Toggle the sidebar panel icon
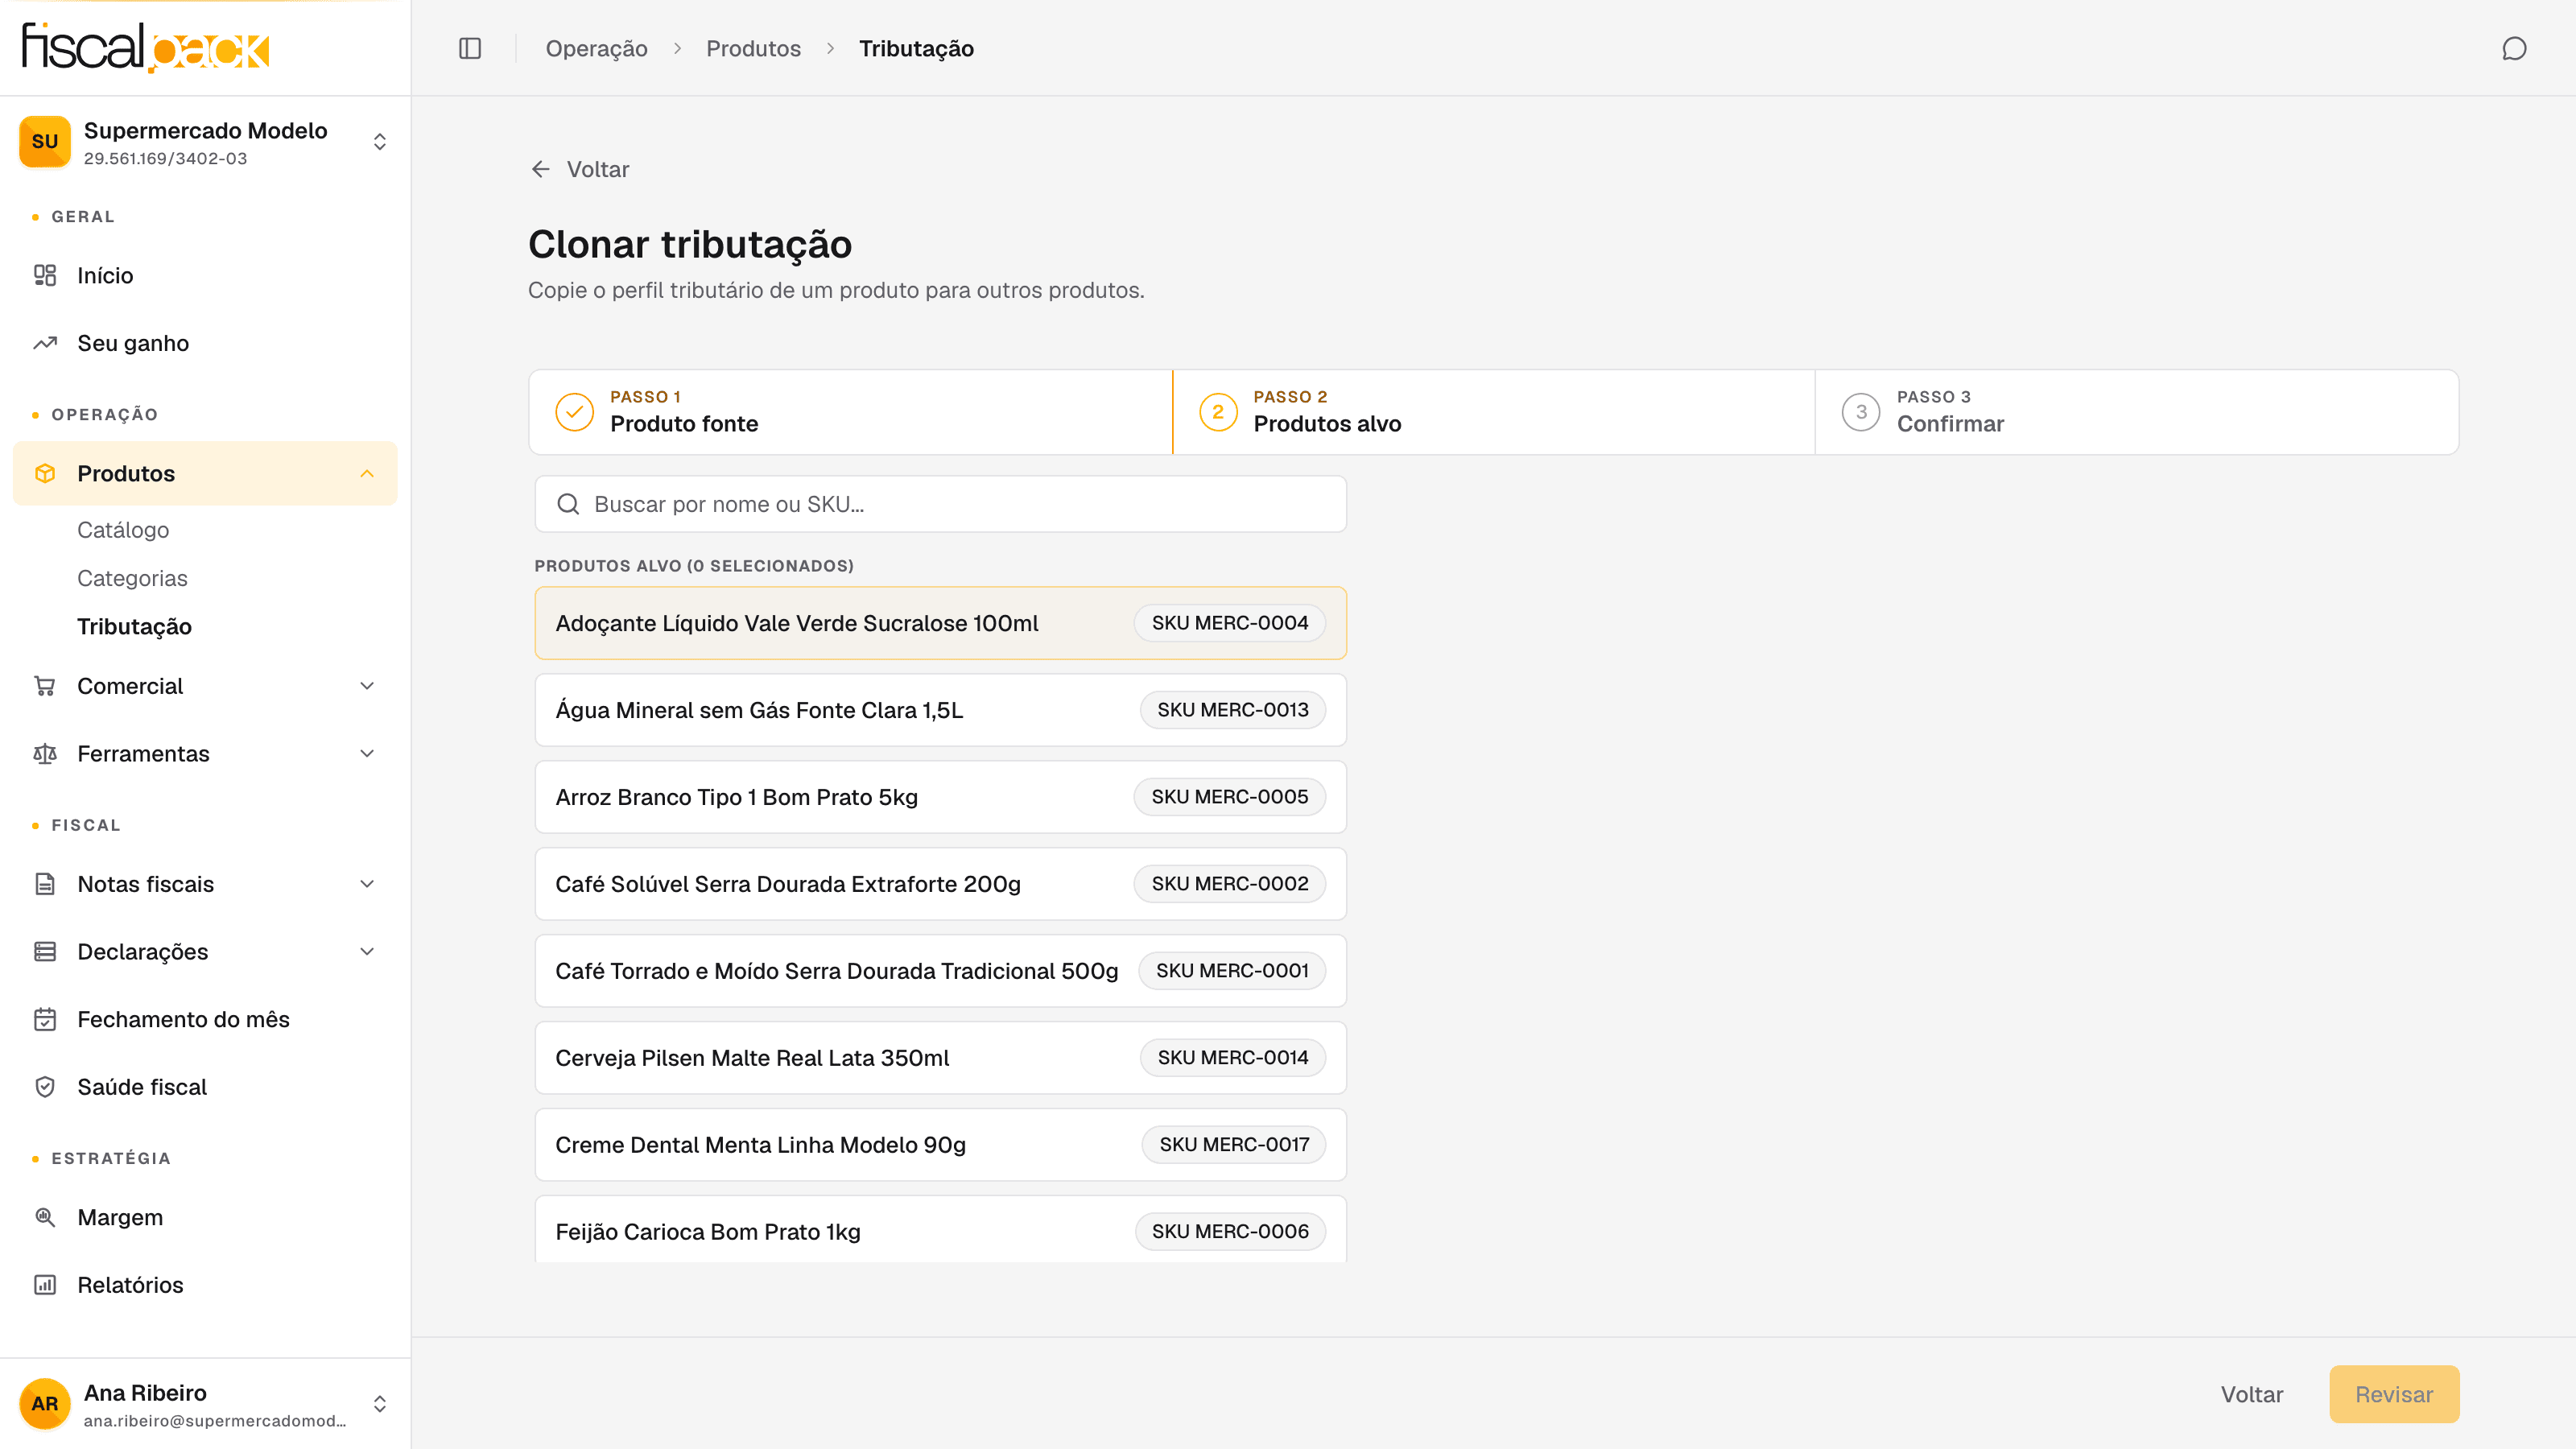The width and height of the screenshot is (2576, 1449). (470, 48)
